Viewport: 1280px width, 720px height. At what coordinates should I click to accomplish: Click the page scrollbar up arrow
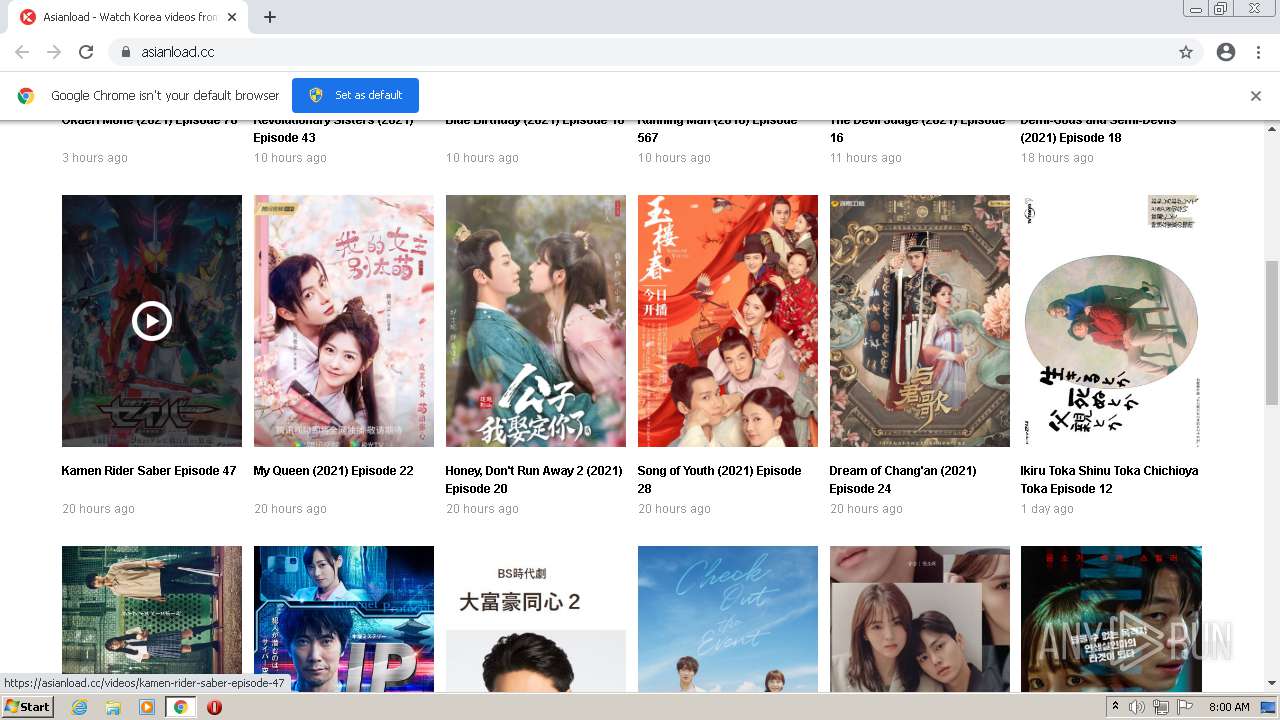coord(1272,128)
